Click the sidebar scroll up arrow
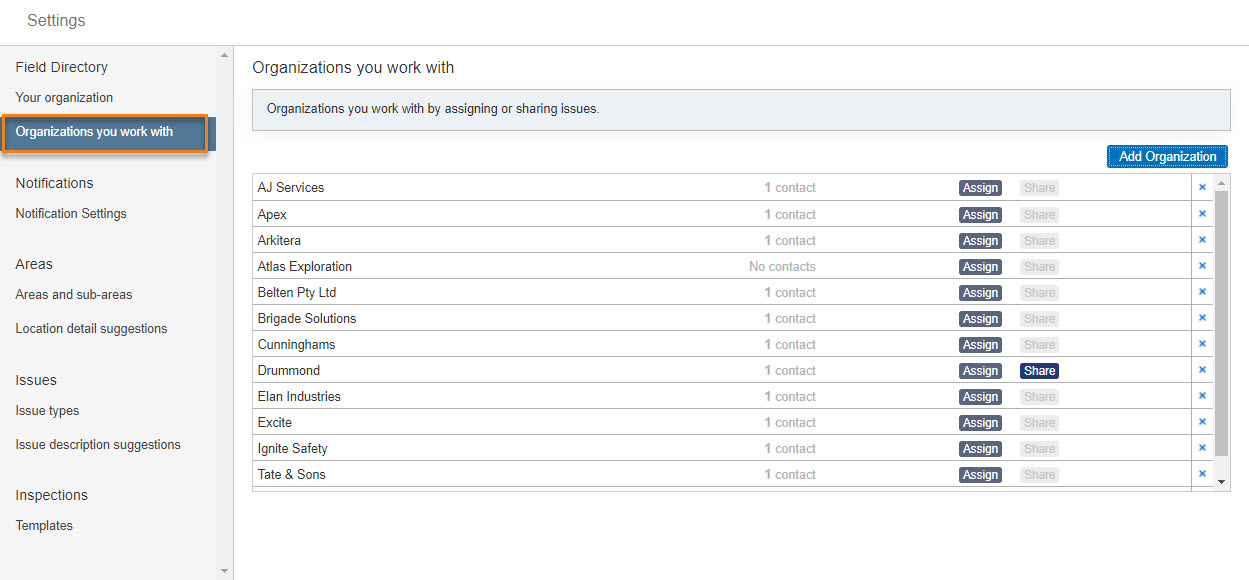1249x580 pixels. 224,55
